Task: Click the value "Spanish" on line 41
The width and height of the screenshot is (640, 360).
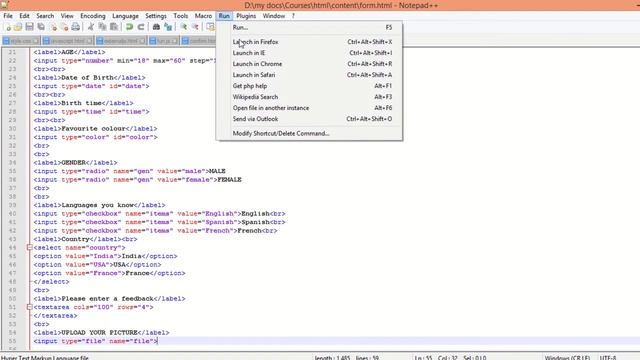Action: coord(220,222)
